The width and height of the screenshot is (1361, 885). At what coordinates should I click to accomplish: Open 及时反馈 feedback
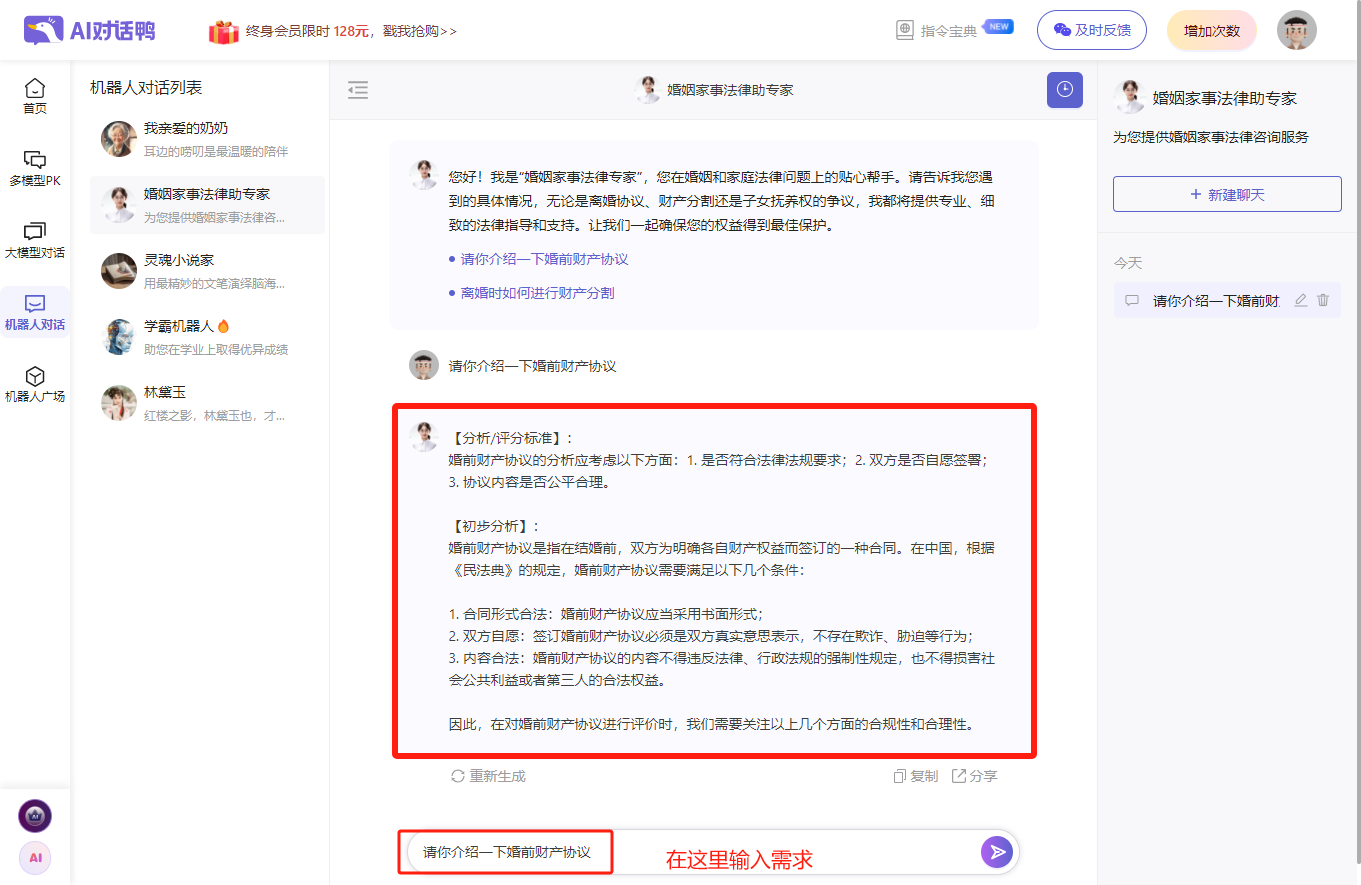tap(1091, 29)
